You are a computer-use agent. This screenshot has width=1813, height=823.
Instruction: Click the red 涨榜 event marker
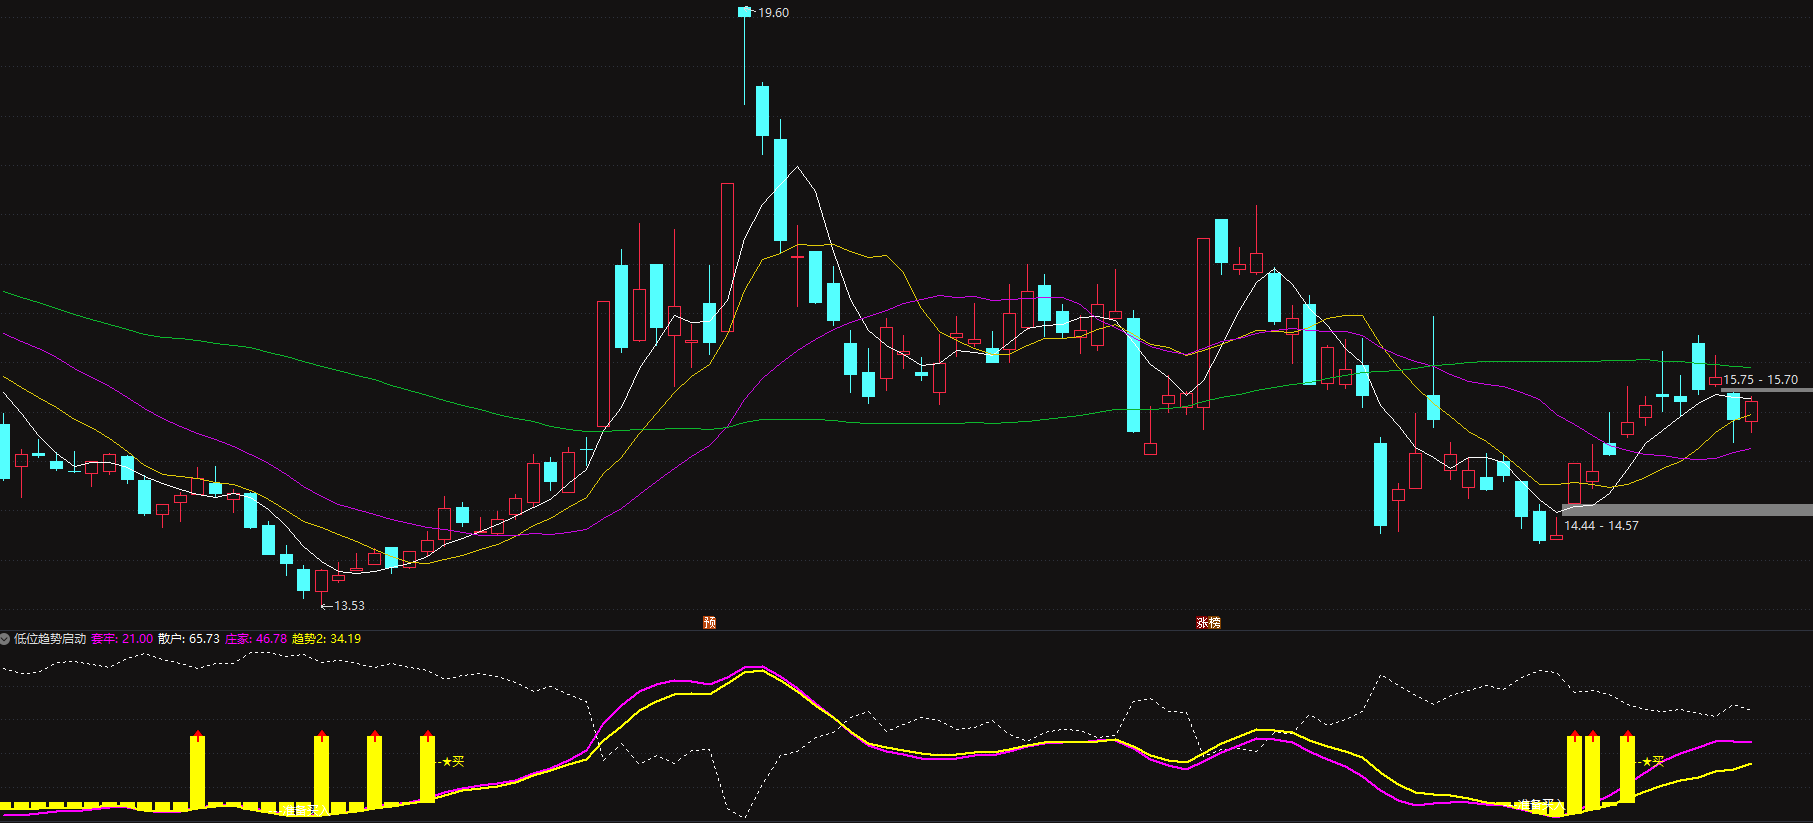[x=1208, y=622]
